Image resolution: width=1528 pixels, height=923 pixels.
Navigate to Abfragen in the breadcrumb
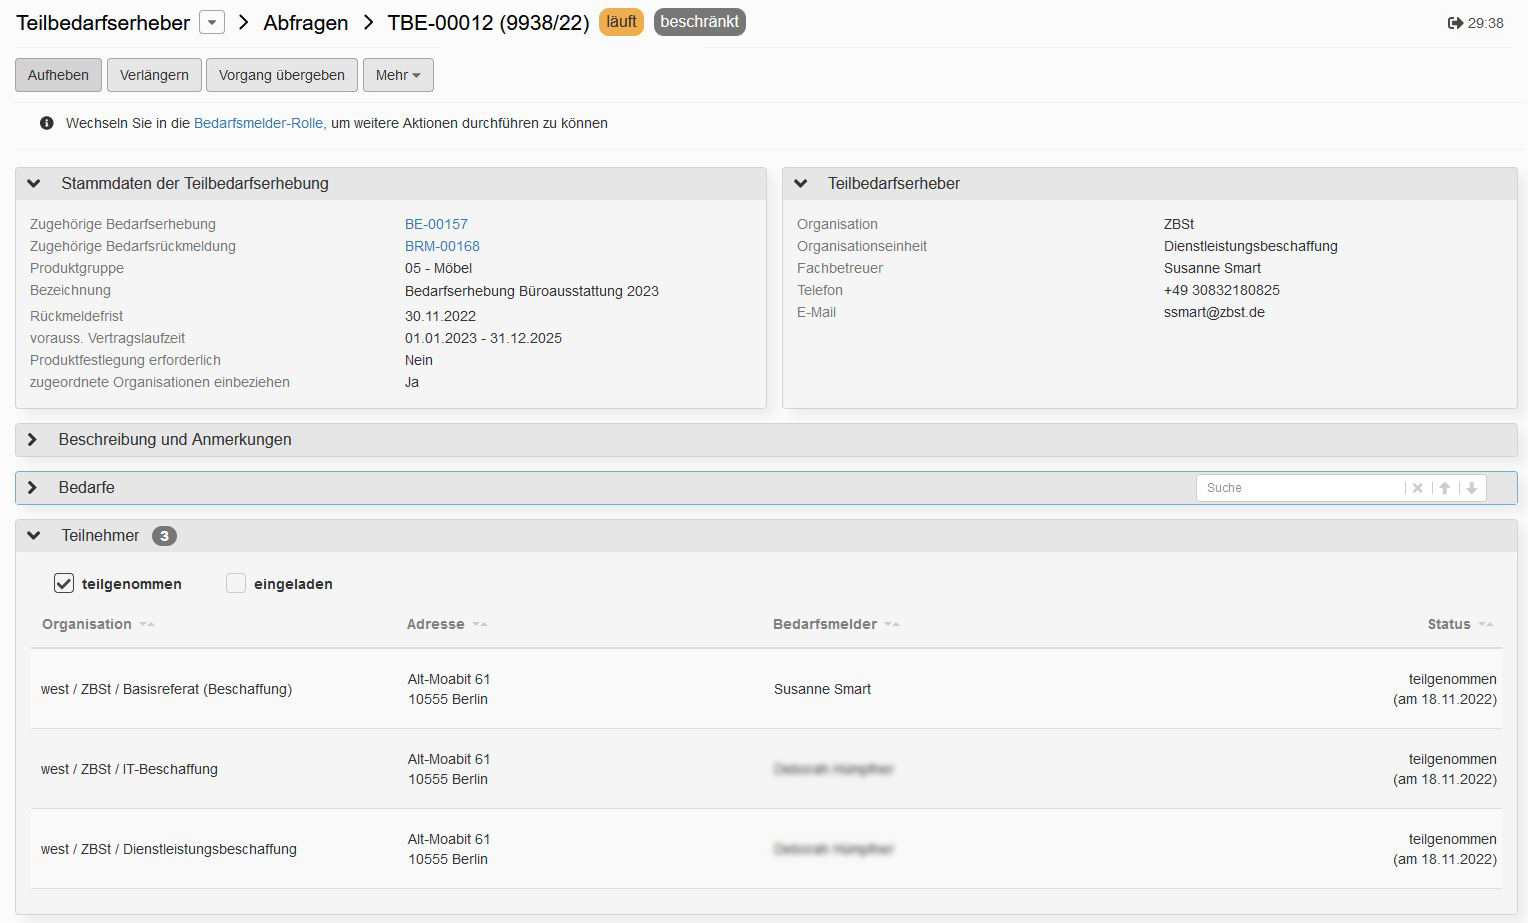[304, 22]
